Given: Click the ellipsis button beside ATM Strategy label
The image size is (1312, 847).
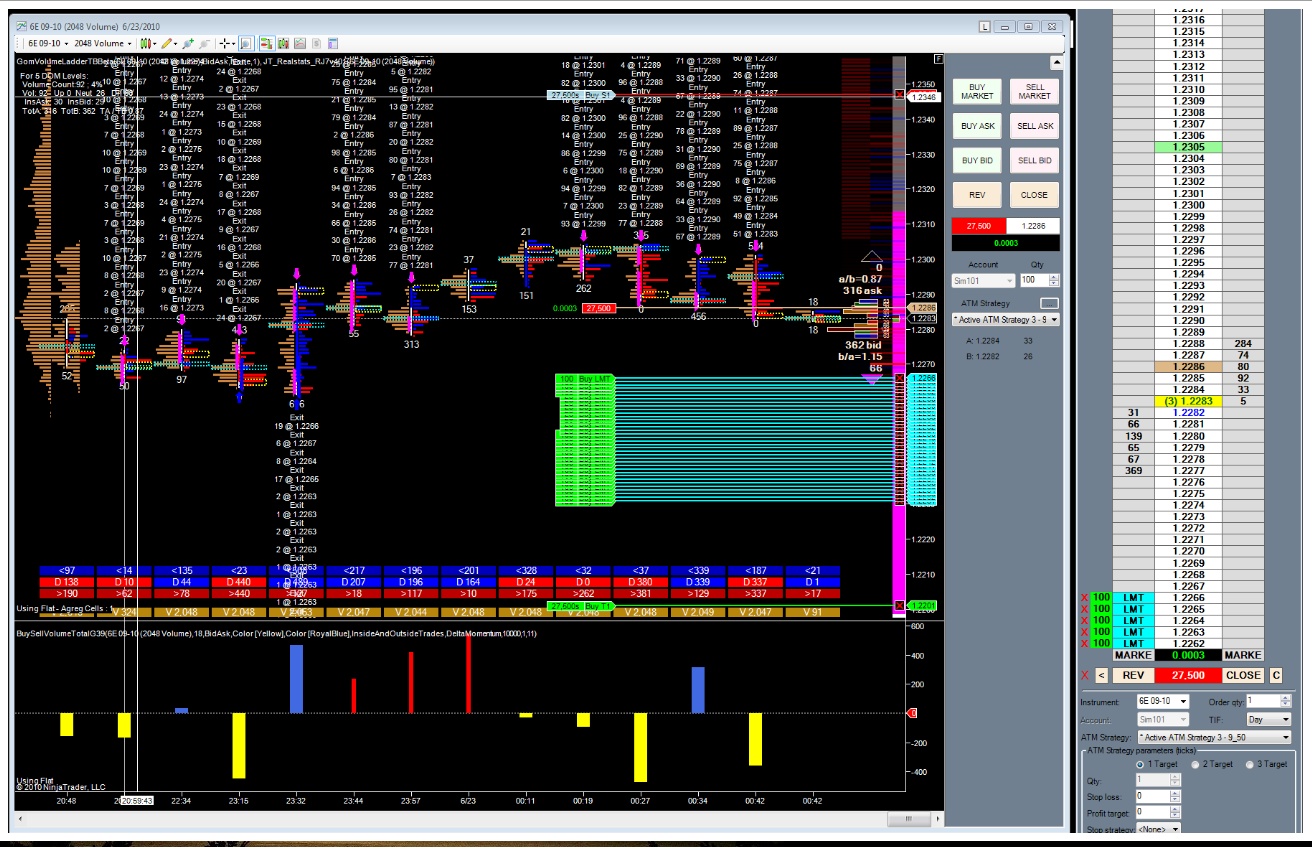Looking at the screenshot, I should tap(1049, 303).
